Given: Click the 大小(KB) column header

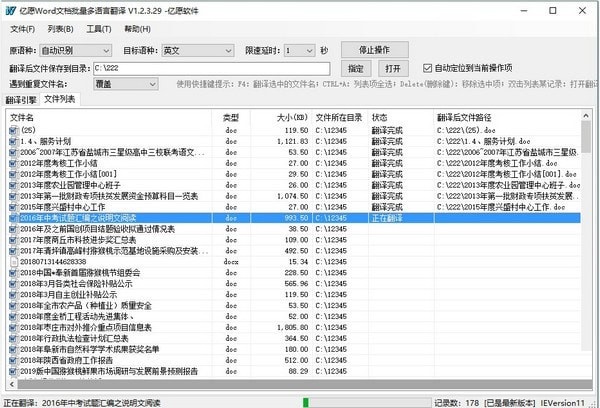Looking at the screenshot, I should (292, 118).
